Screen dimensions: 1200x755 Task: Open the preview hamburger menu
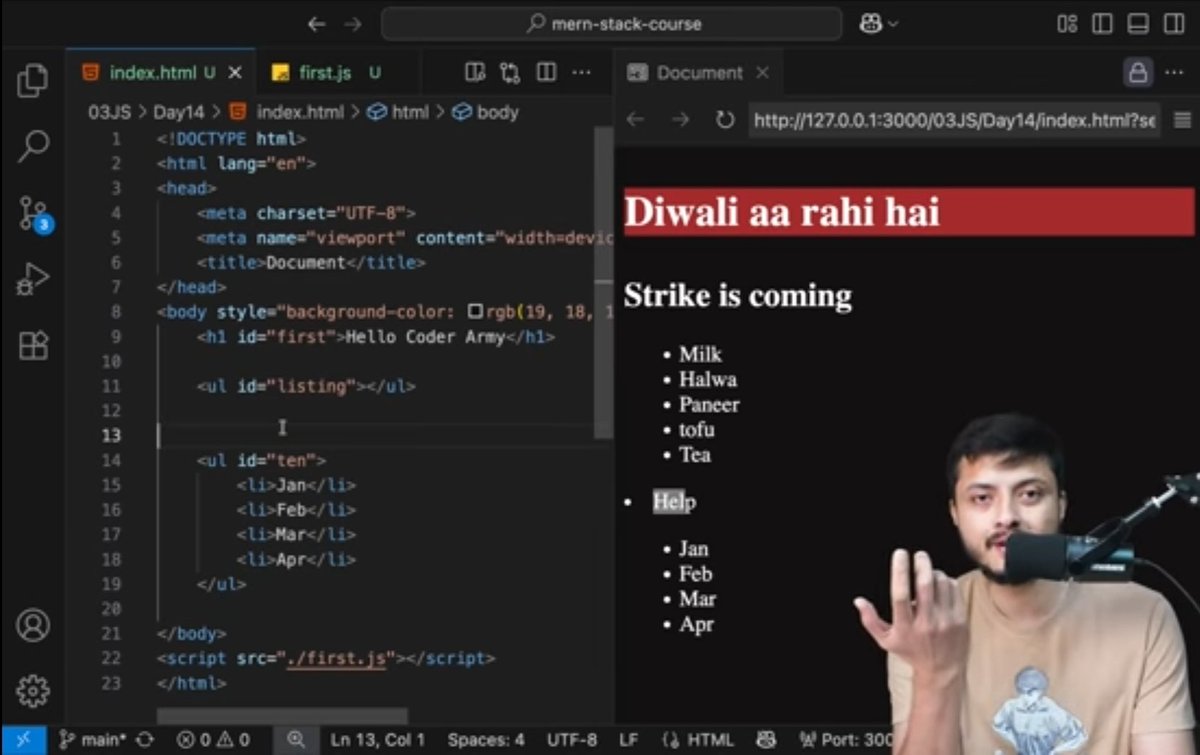coord(1181,120)
